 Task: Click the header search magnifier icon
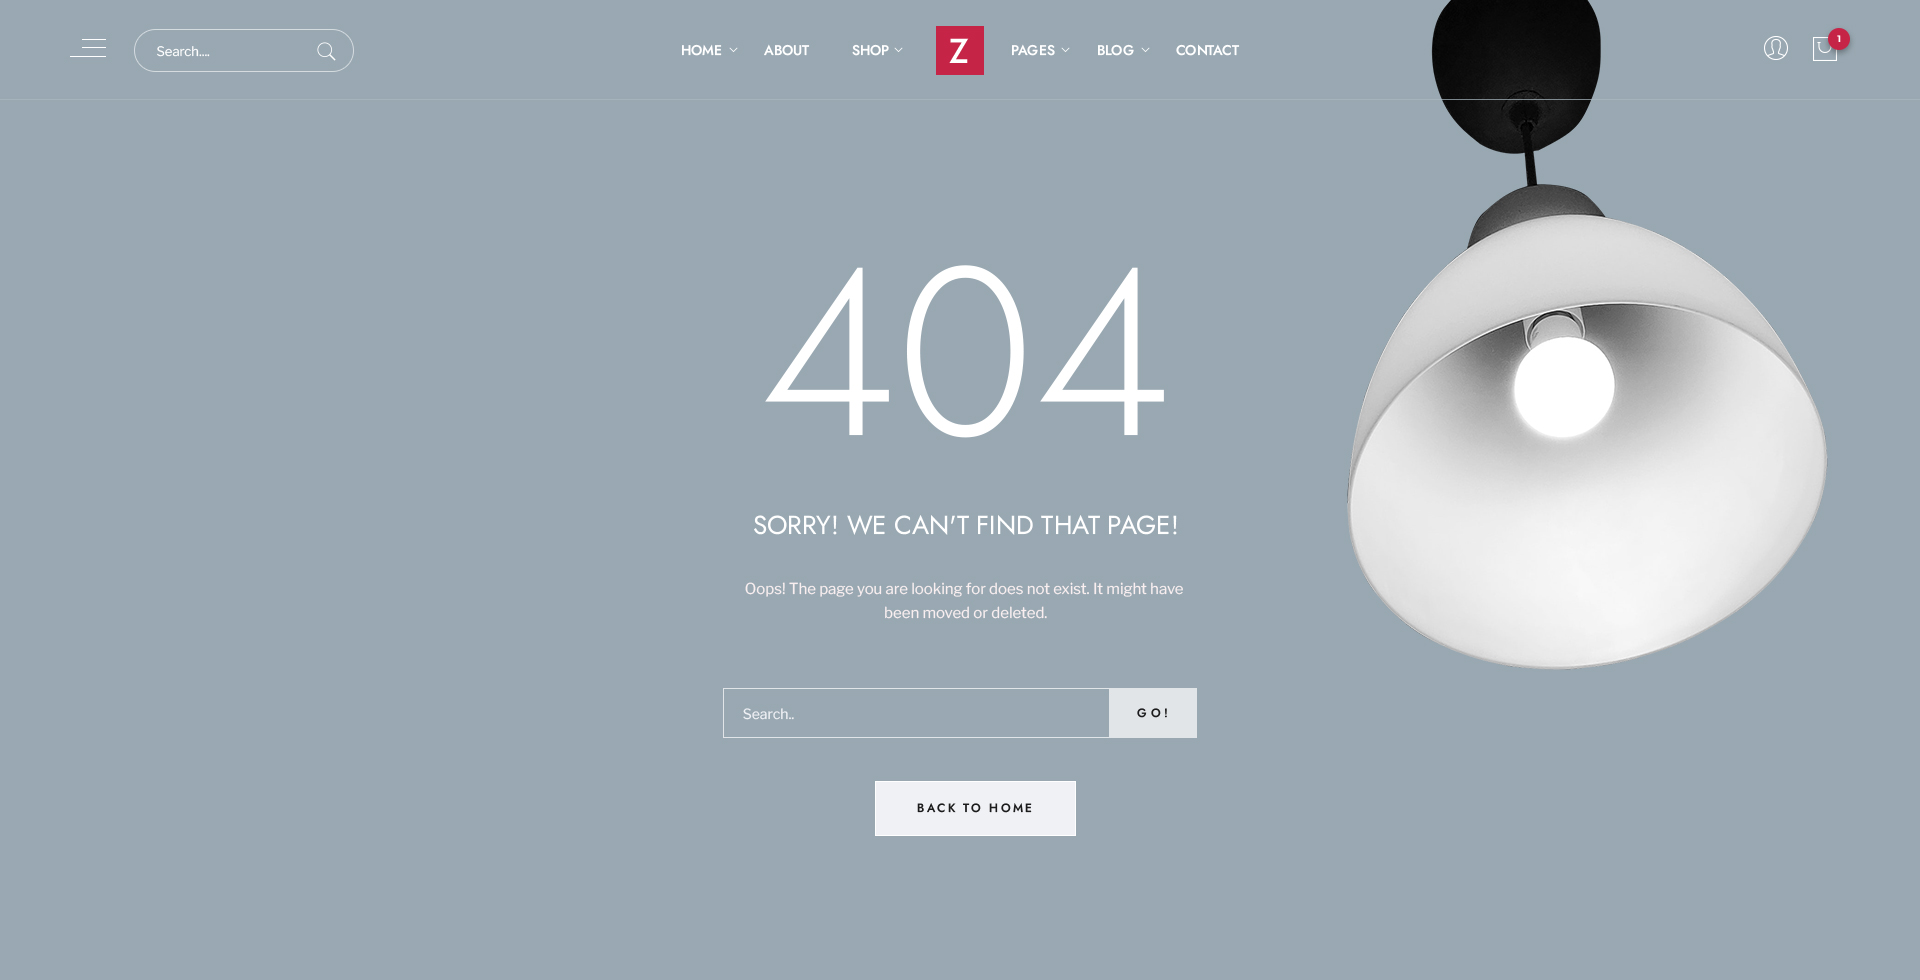(x=326, y=51)
